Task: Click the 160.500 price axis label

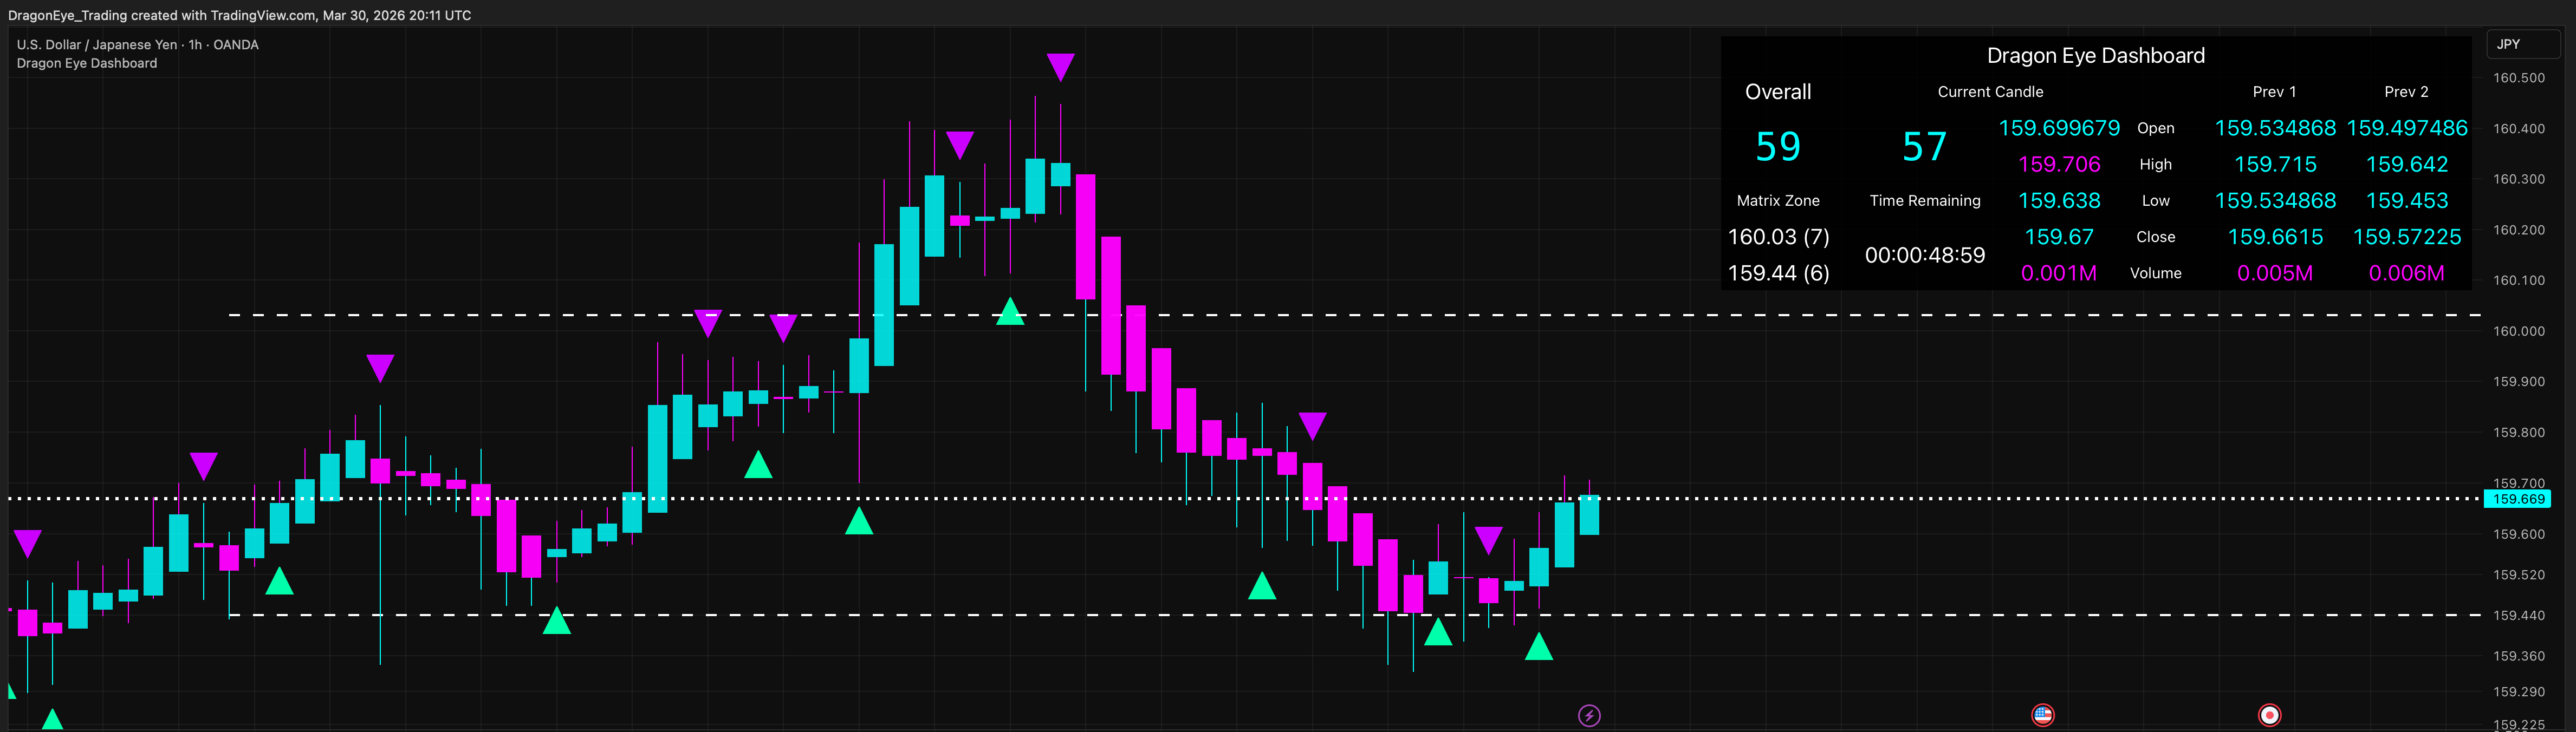Action: pyautogui.click(x=2519, y=78)
